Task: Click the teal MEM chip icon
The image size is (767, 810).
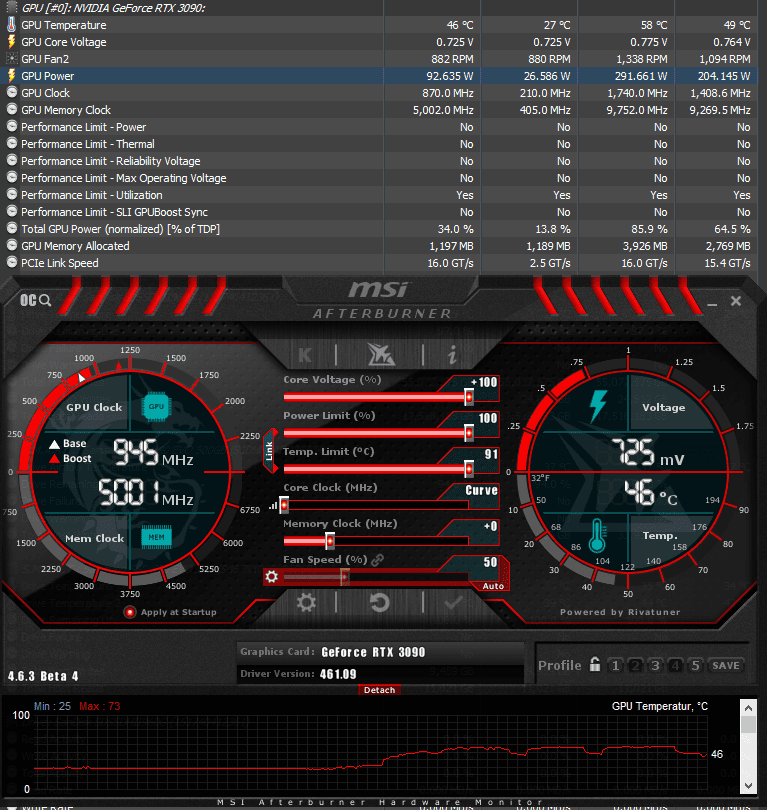Action: (x=156, y=537)
